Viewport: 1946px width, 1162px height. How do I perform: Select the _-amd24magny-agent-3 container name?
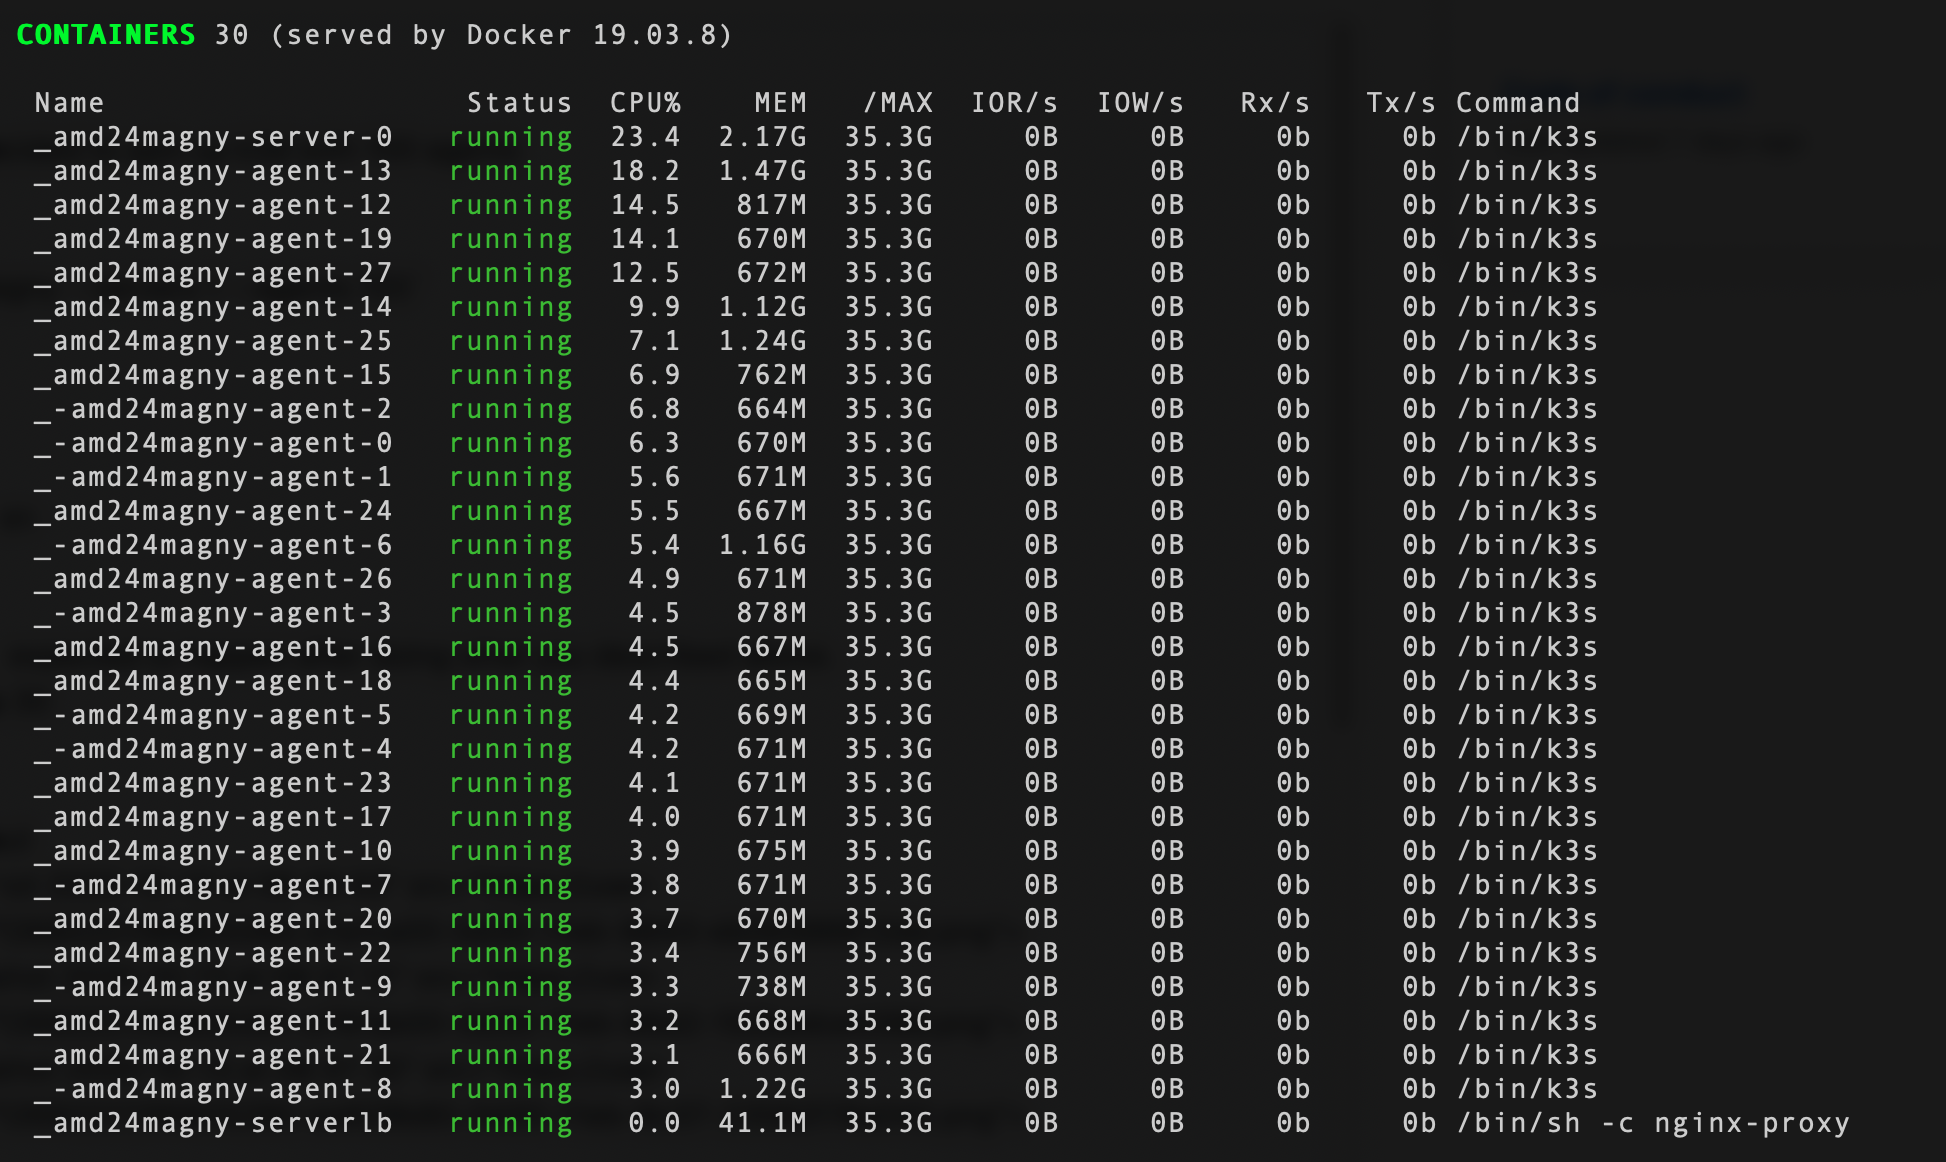point(214,613)
